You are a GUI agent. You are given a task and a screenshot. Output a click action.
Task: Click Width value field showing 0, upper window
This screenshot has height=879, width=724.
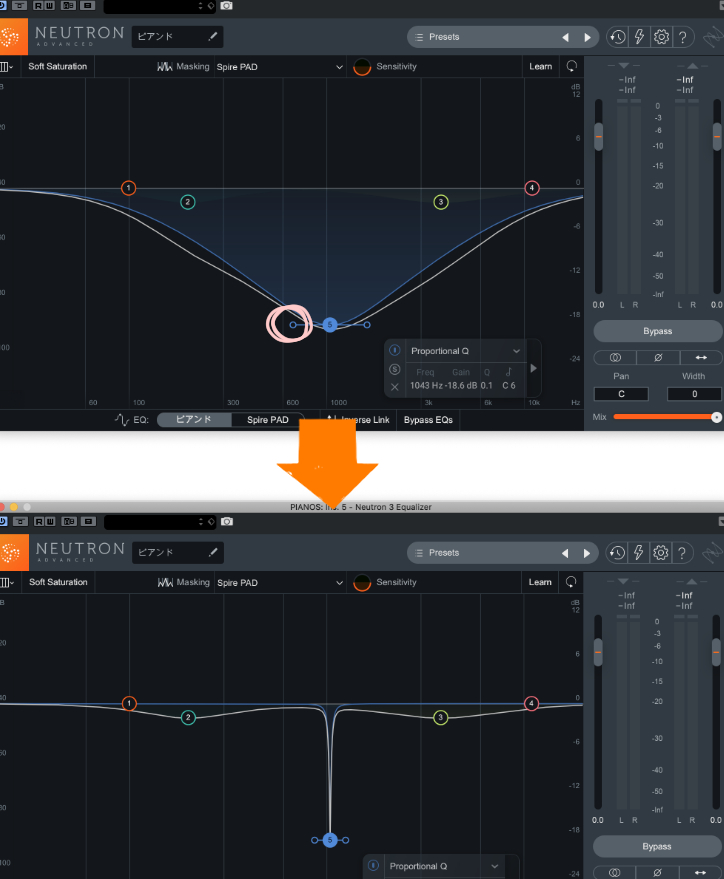pyautogui.click(x=694, y=394)
